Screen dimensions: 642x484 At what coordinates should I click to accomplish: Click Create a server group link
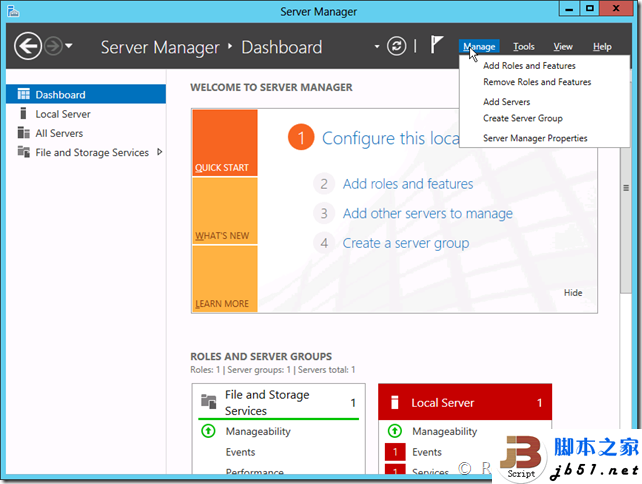405,243
